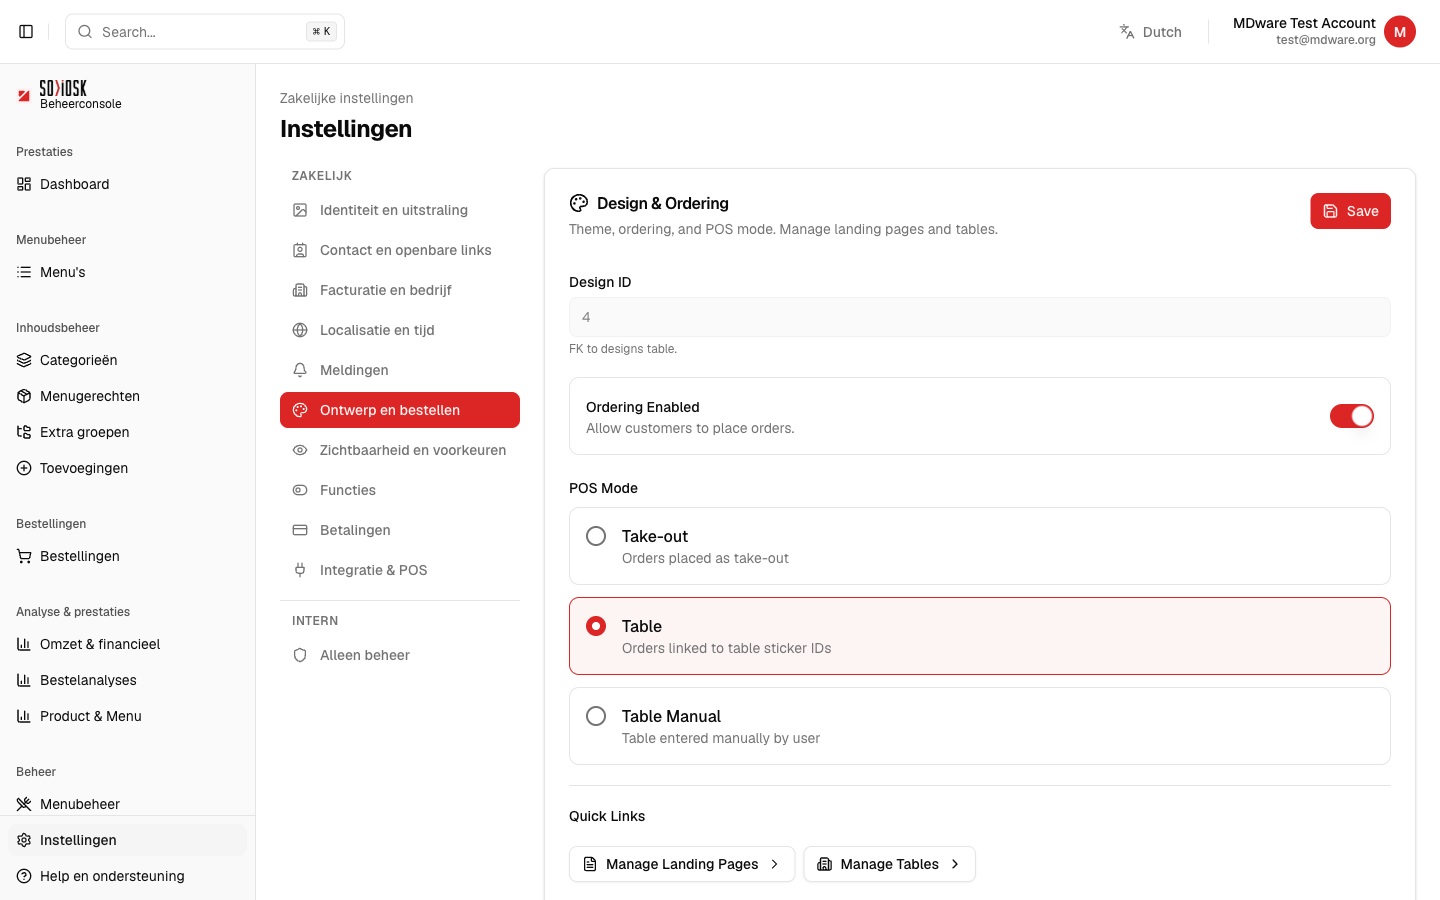The width and height of the screenshot is (1440, 900).
Task: Open the Dutch language selector
Action: (1150, 32)
